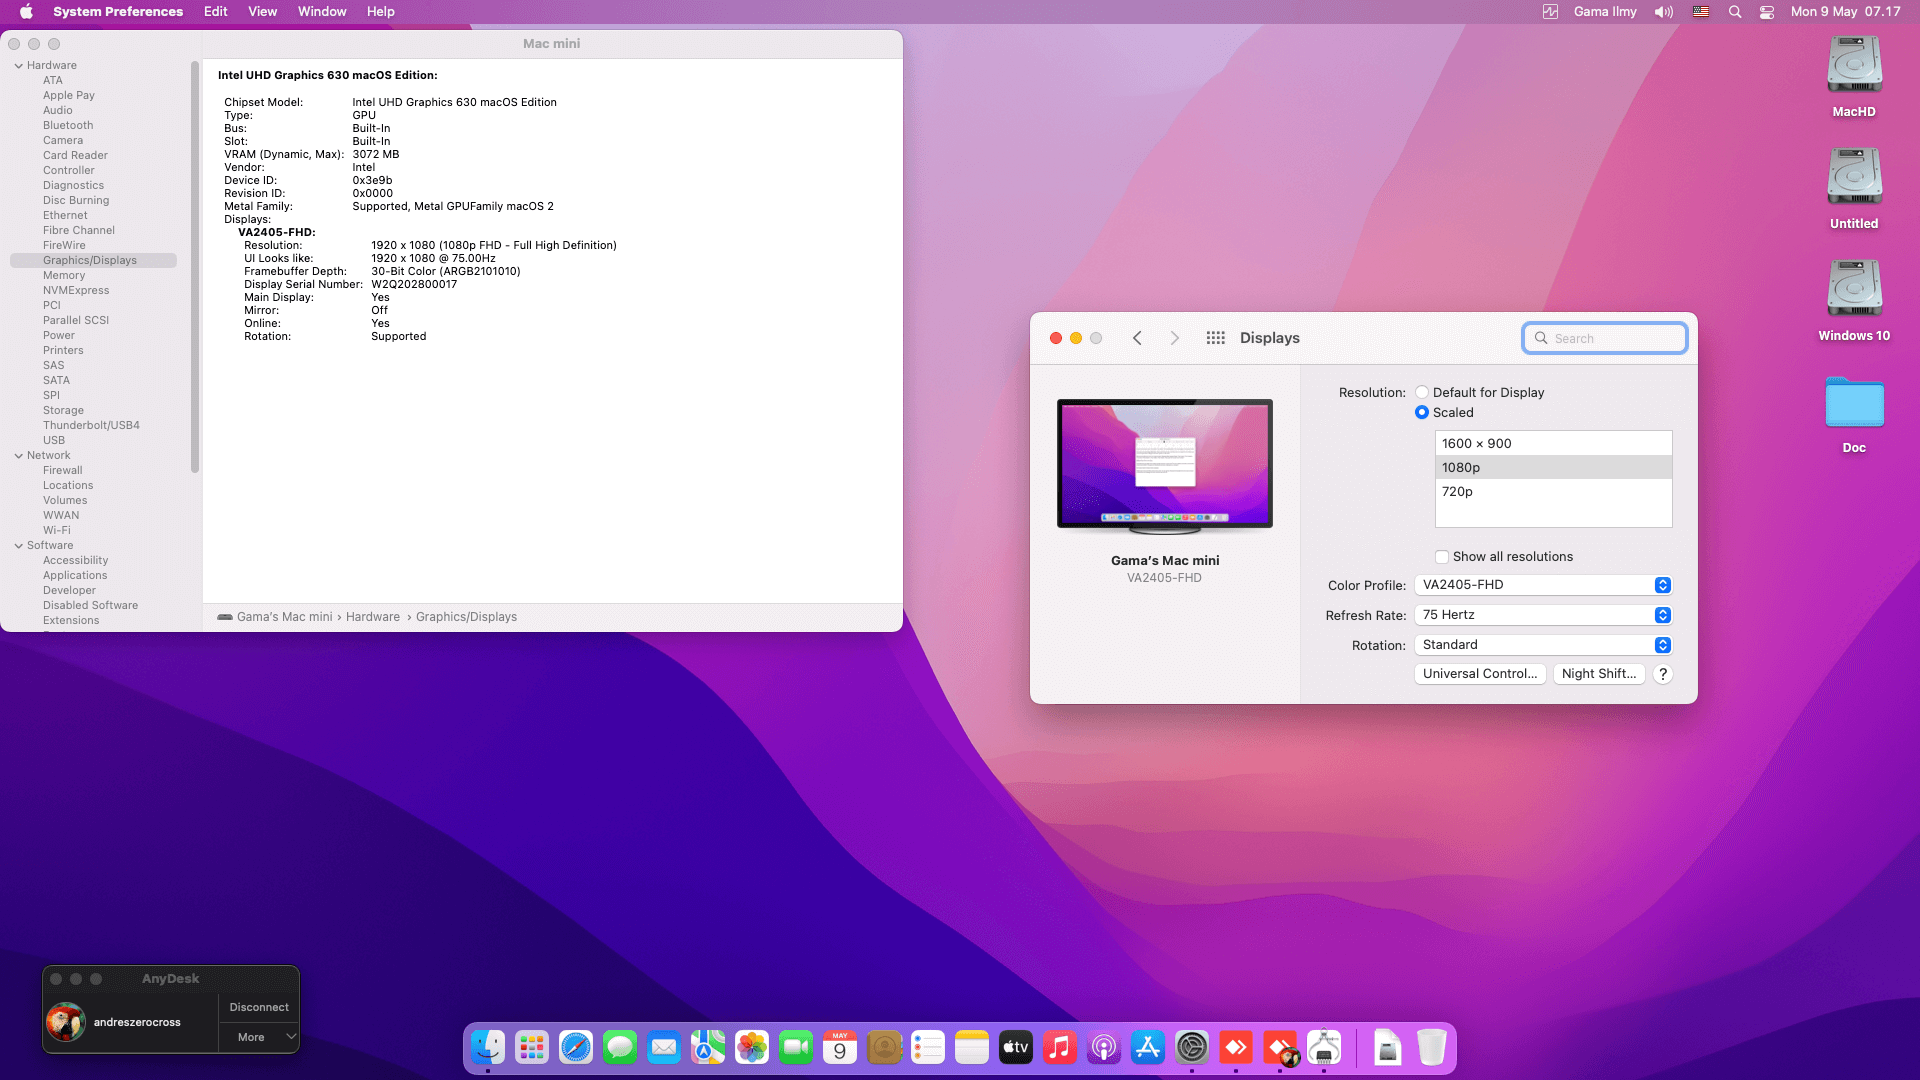This screenshot has width=1920, height=1080.
Task: Open Calendar app in the Dock
Action: [840, 1047]
